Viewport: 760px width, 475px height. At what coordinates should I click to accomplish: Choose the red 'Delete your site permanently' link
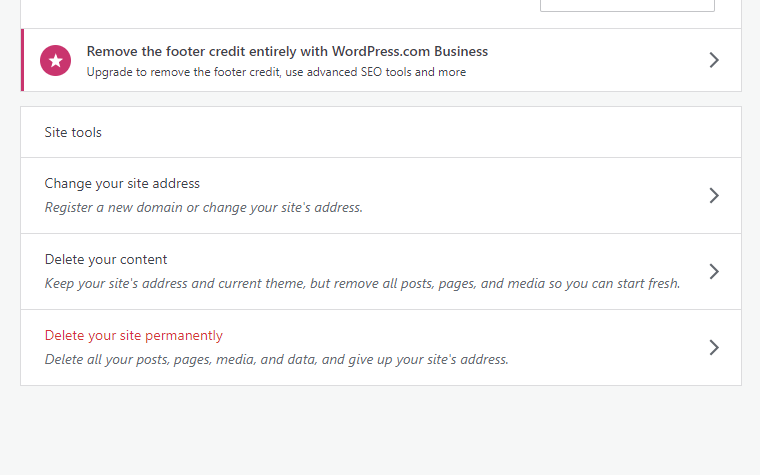pyautogui.click(x=133, y=336)
